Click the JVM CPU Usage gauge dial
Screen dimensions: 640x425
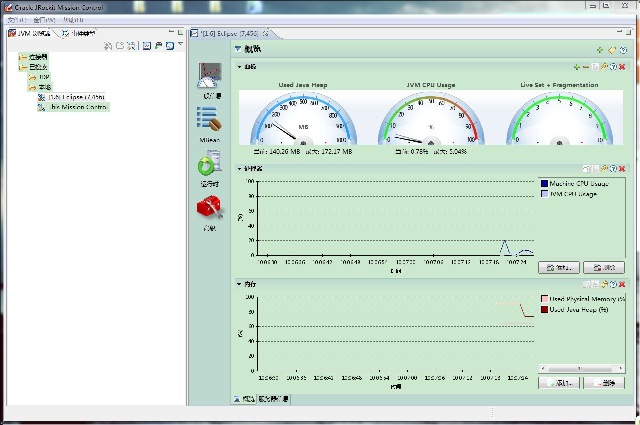tap(431, 119)
